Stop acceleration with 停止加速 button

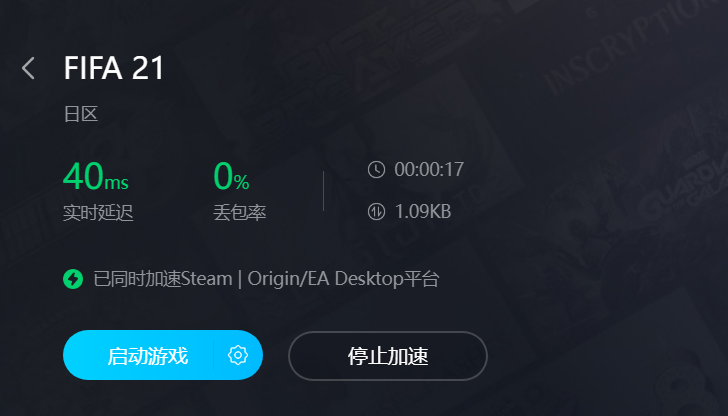(388, 356)
